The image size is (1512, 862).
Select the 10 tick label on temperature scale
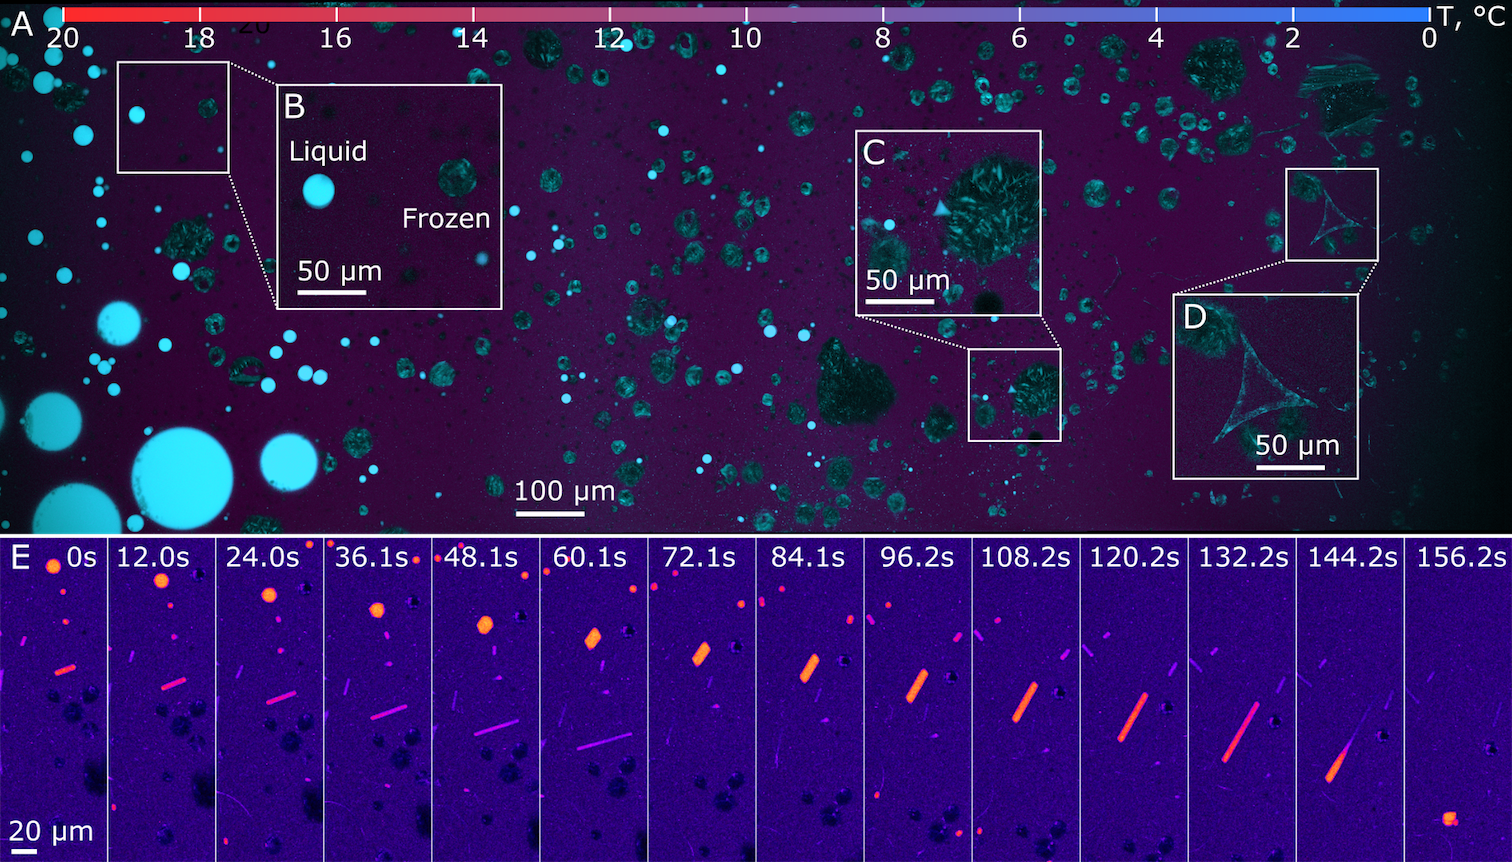coord(746,38)
